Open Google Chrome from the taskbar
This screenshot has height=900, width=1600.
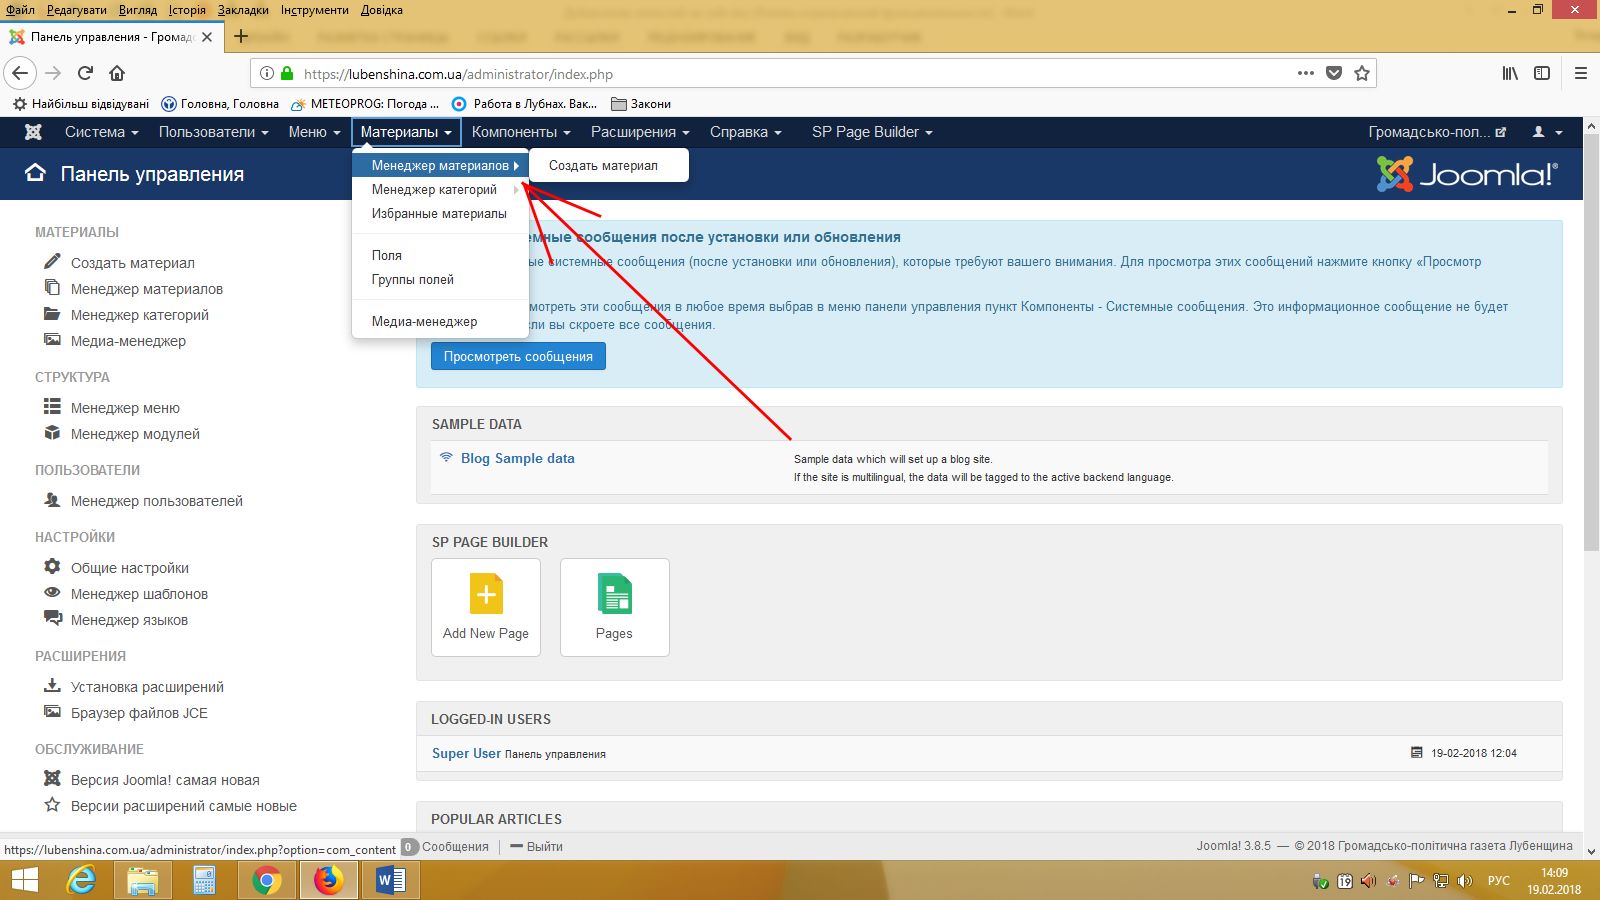[x=266, y=880]
